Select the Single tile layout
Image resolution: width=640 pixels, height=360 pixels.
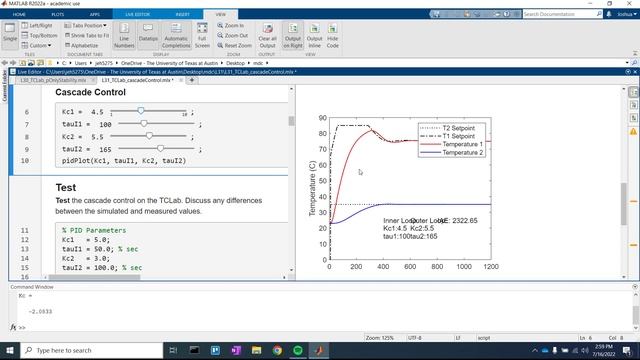[10, 35]
